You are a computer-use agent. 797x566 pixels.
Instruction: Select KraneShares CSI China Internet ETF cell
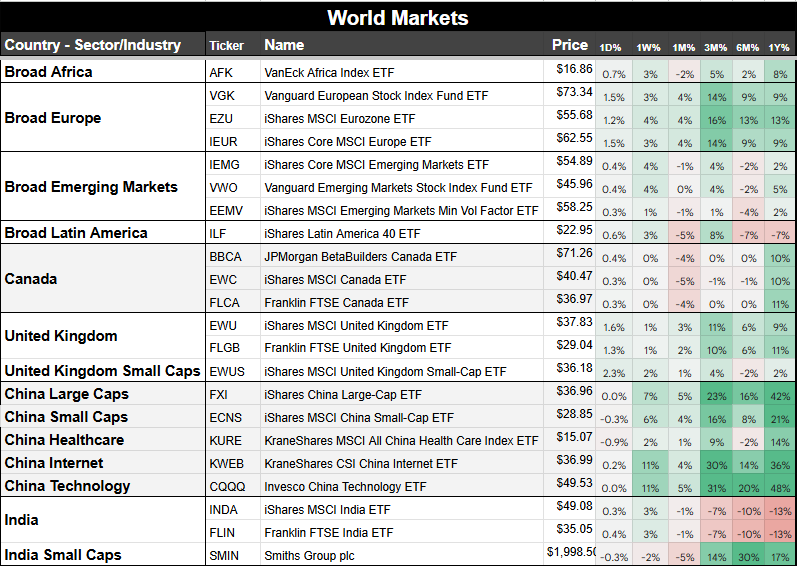[402, 463]
